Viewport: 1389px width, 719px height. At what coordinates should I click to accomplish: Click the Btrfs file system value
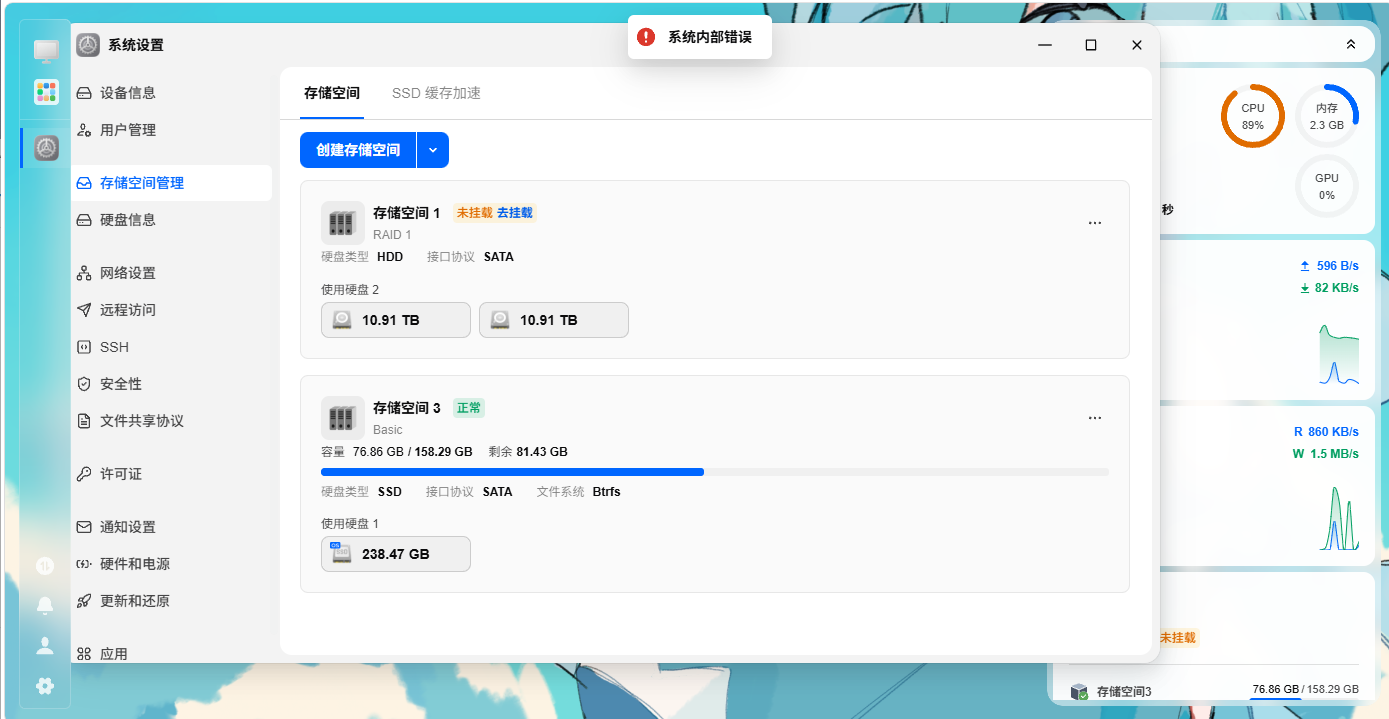tap(607, 492)
